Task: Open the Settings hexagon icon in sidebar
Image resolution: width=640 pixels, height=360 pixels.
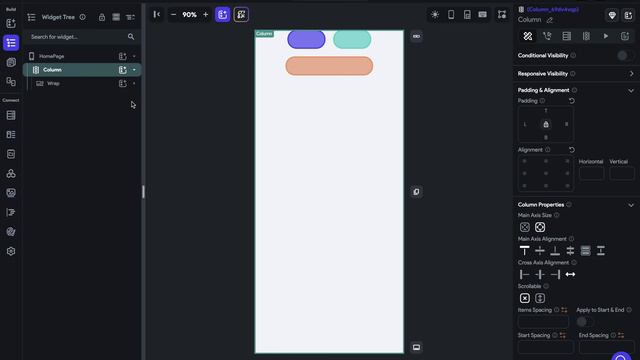Action: pyautogui.click(x=11, y=251)
